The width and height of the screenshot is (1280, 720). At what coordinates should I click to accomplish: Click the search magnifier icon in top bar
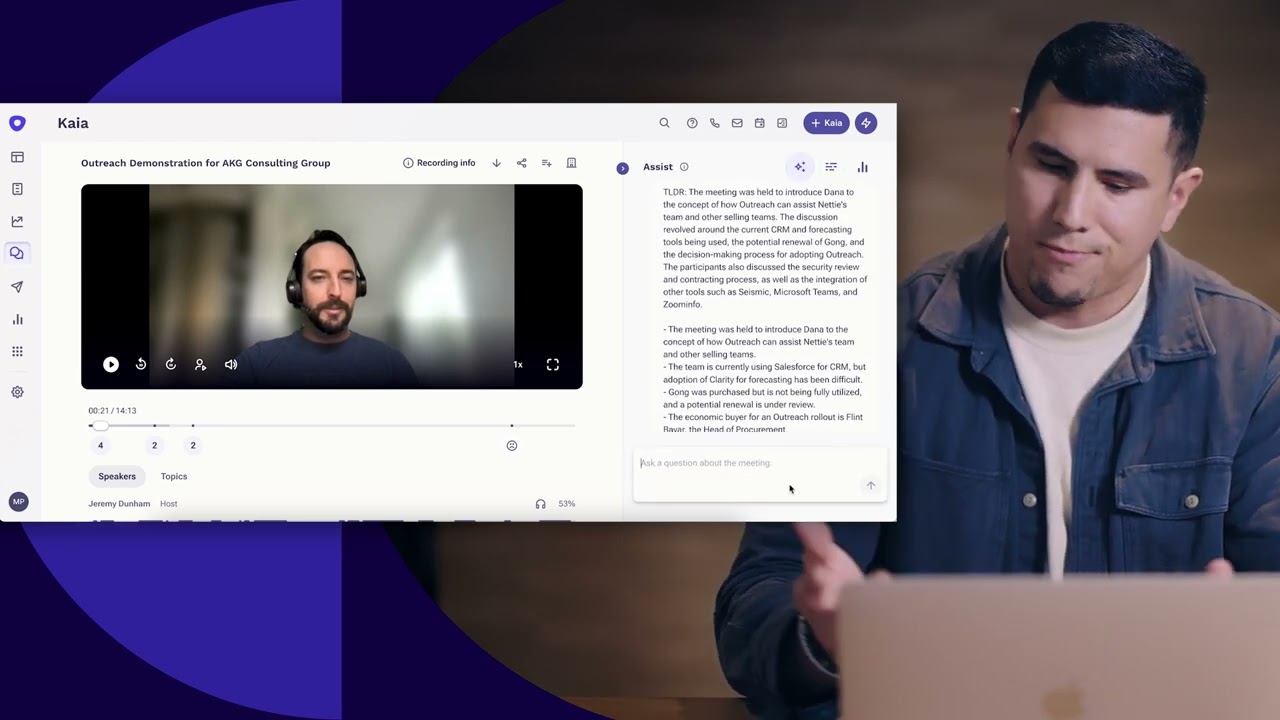664,123
